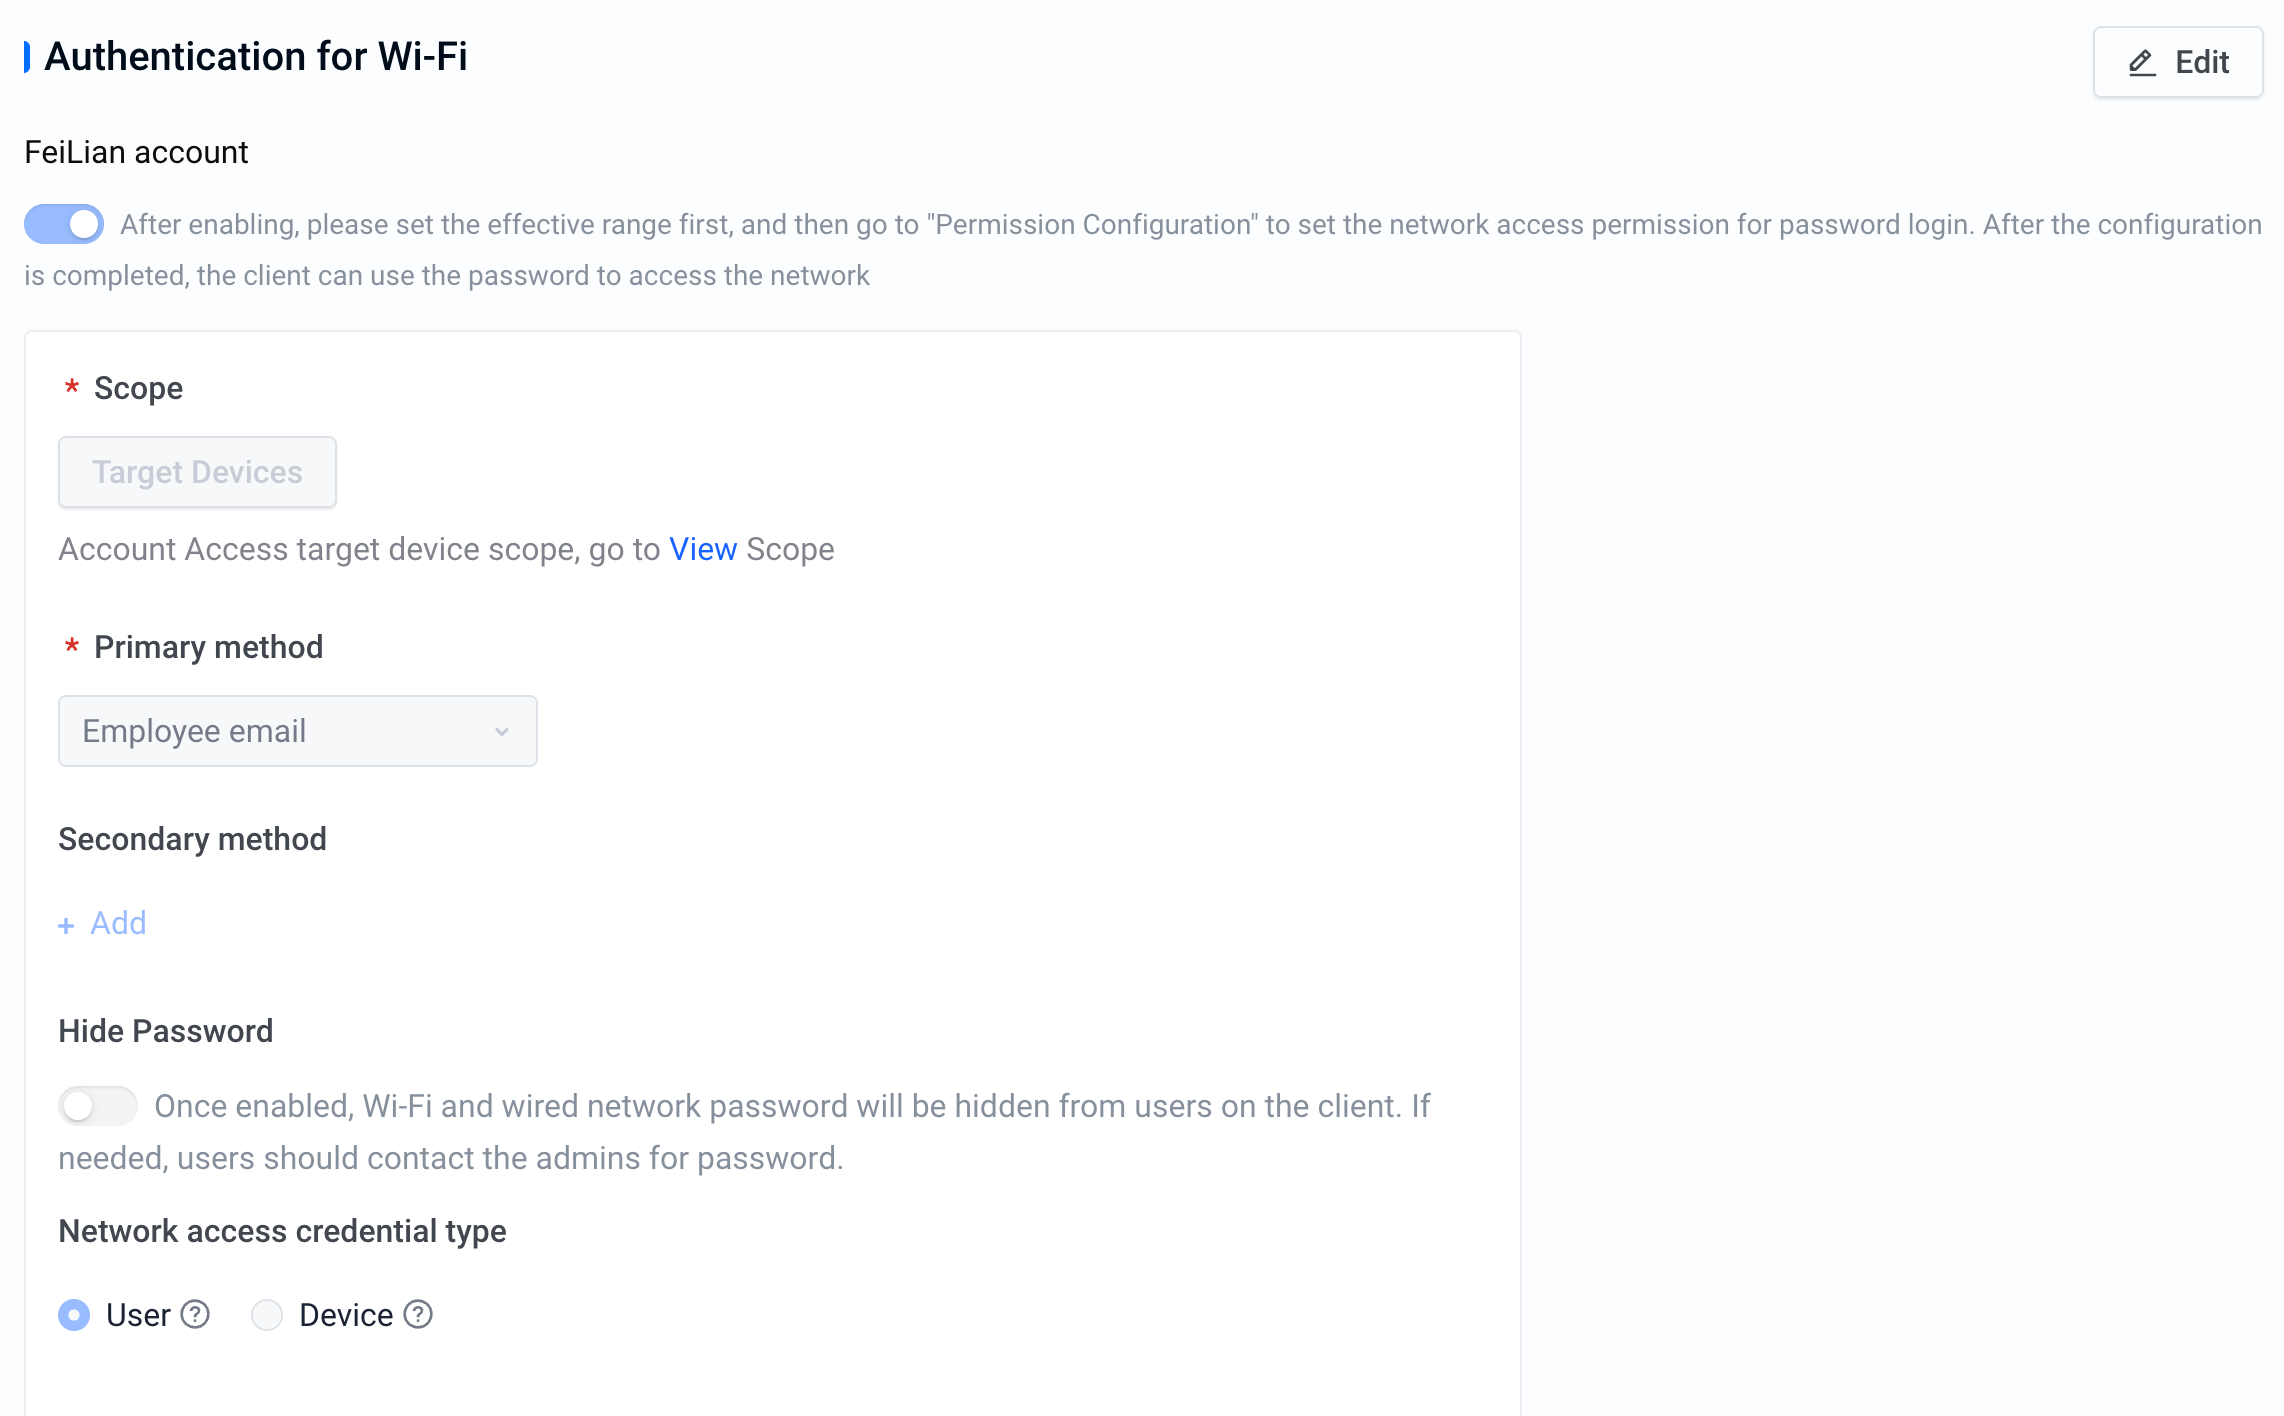Toggle the FeiLian account switch

(64, 224)
